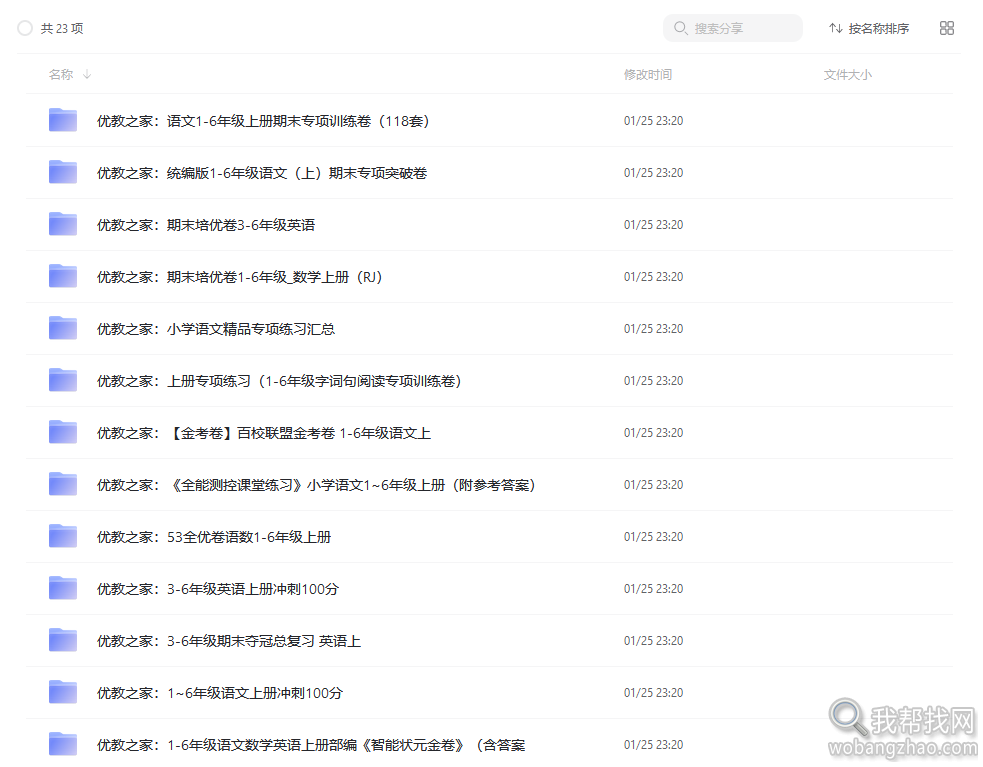983x767 pixels.
Task: Open 期末培优卷1-6年级_数学上册（RJ）
Action: click(x=239, y=277)
